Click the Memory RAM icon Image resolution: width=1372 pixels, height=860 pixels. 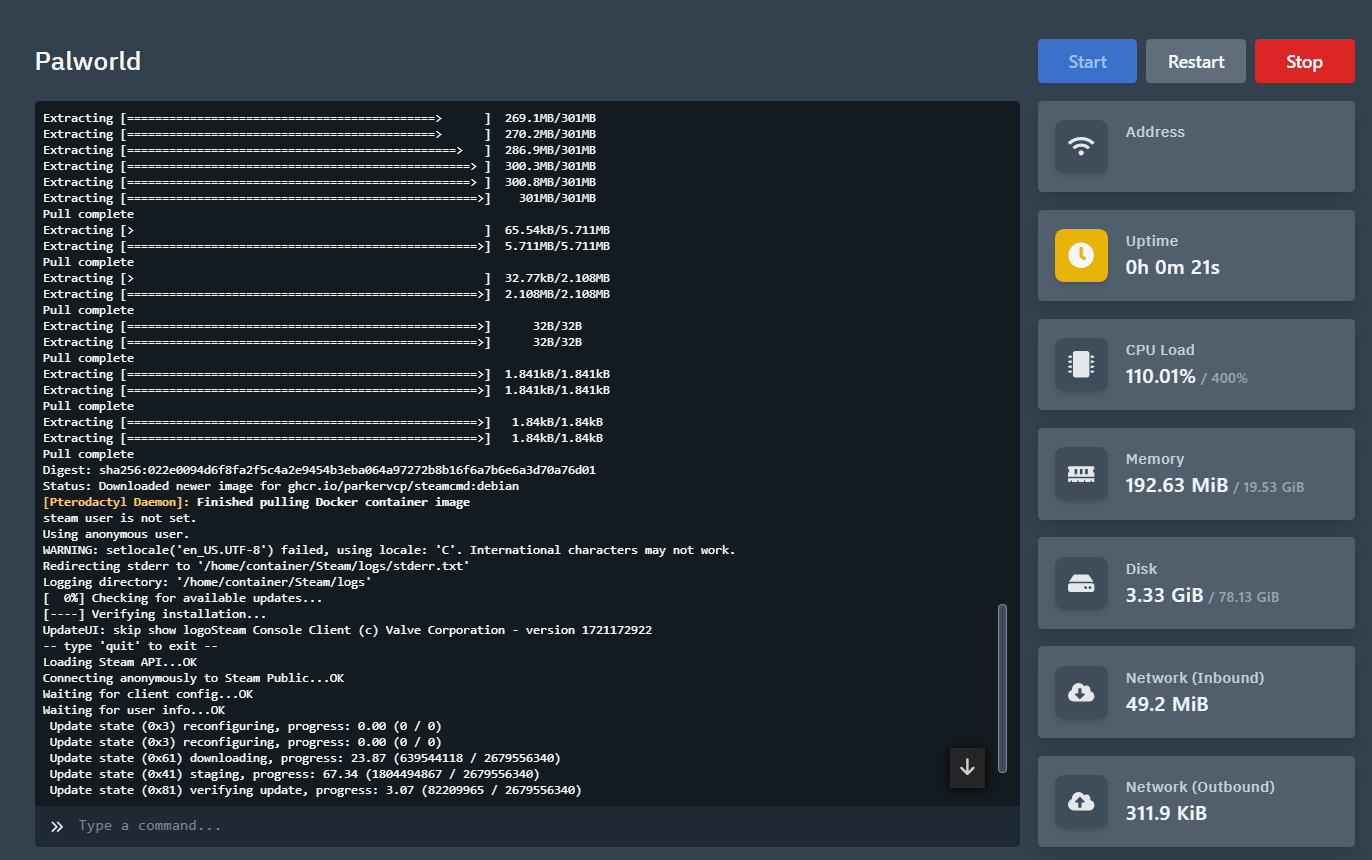click(x=1081, y=473)
